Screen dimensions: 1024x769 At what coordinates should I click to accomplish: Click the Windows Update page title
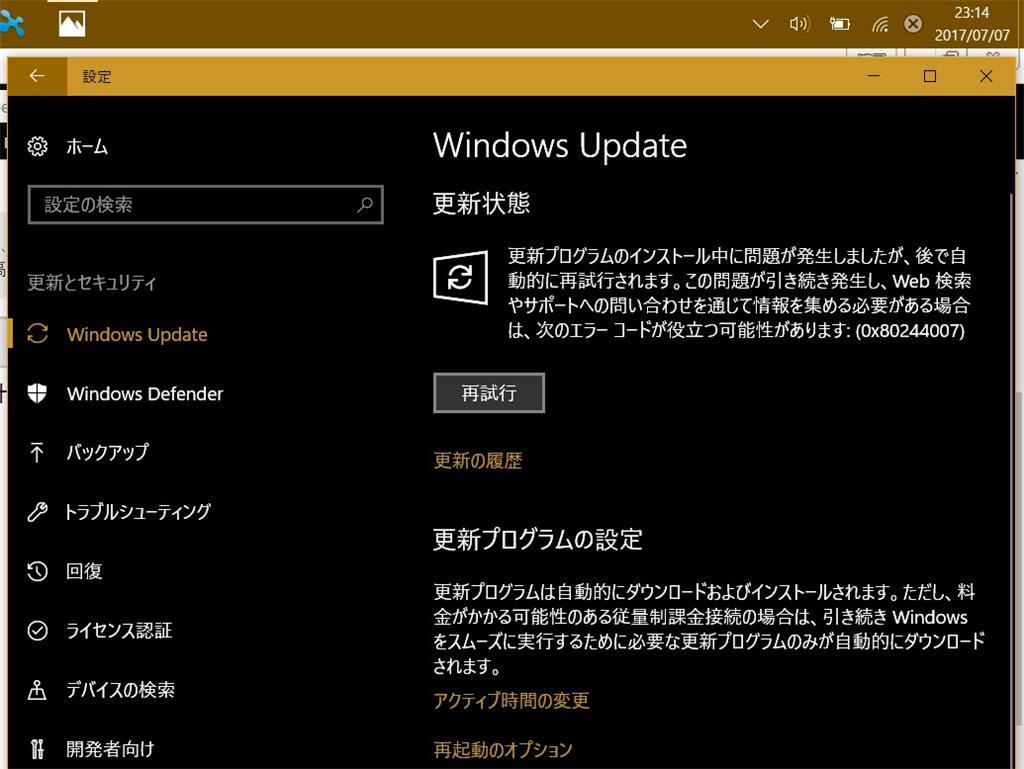[560, 145]
